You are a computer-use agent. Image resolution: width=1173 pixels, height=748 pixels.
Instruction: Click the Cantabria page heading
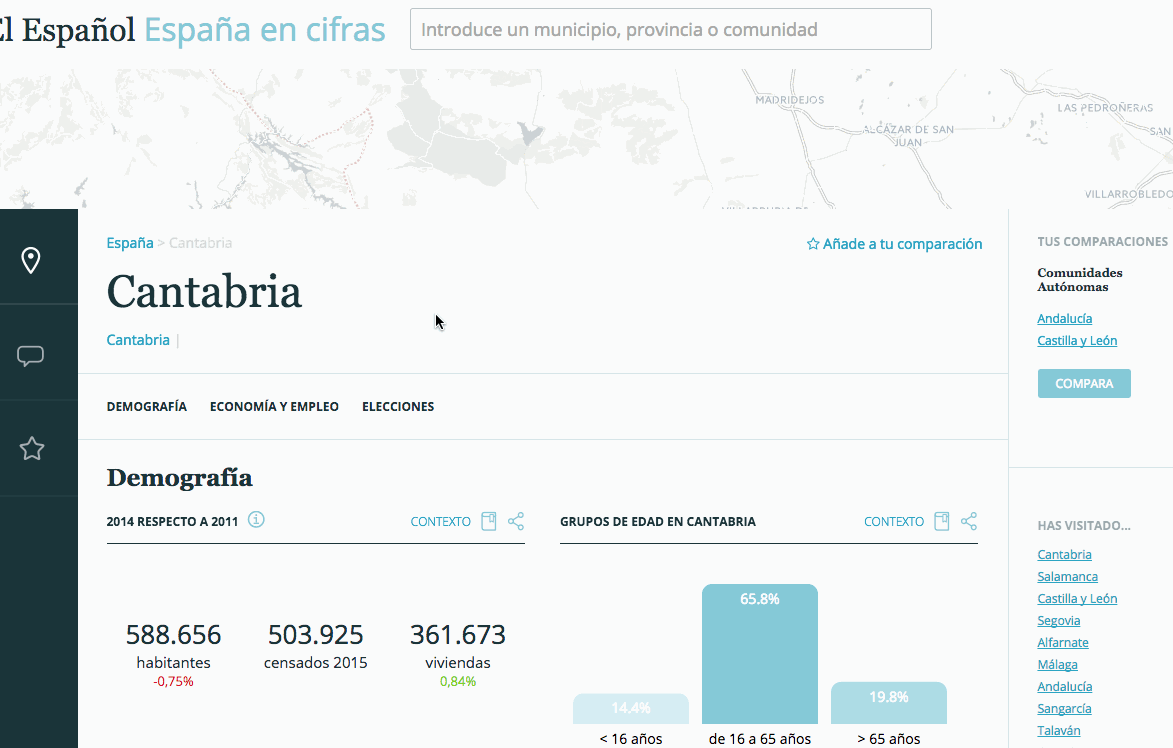204,292
